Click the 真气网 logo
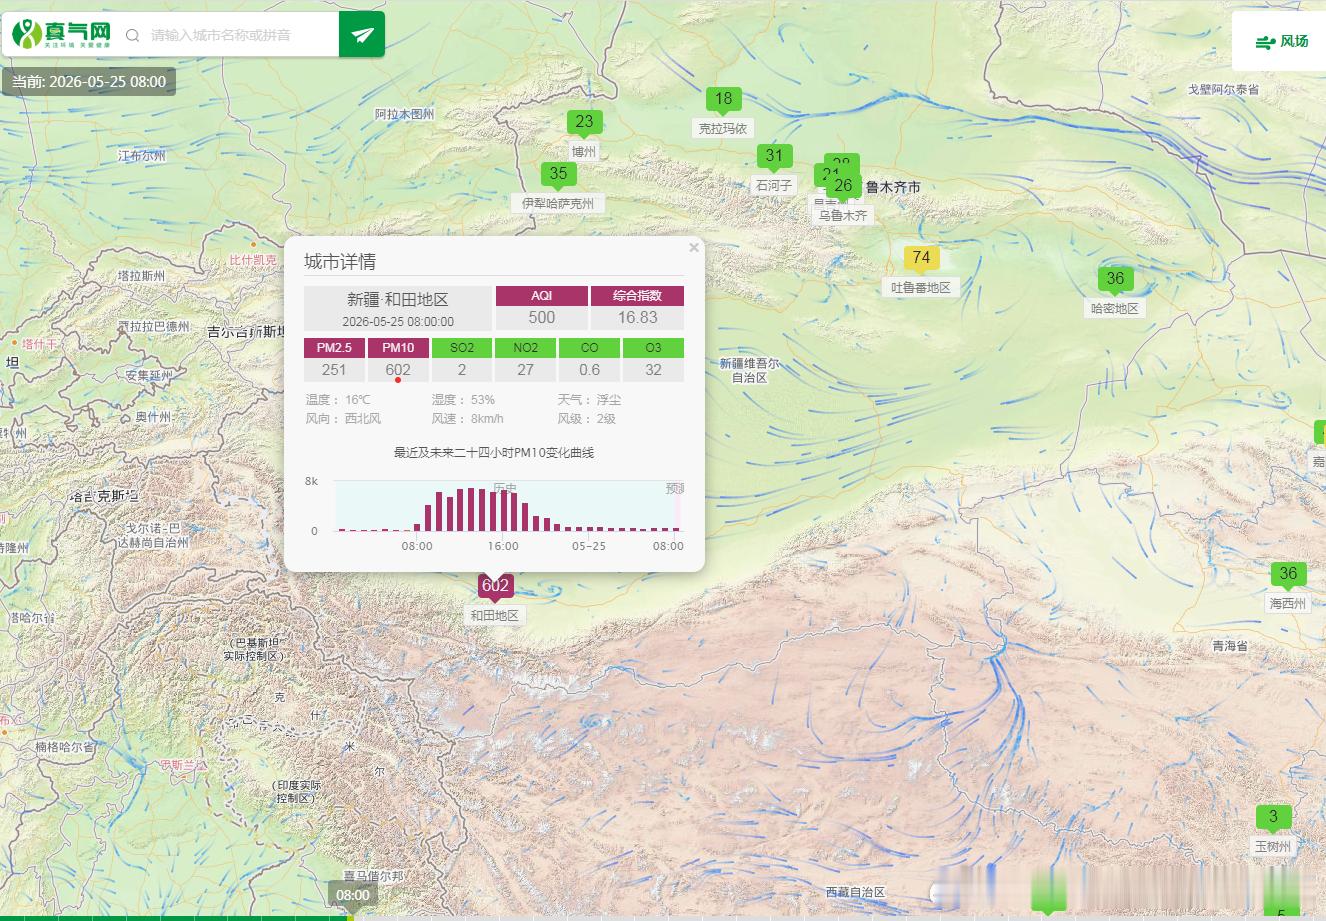 click(x=62, y=35)
